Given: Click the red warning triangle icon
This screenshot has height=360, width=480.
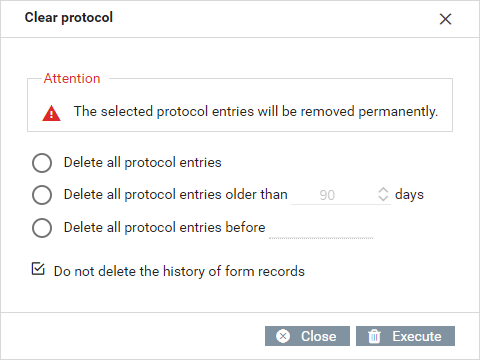Looking at the screenshot, I should point(51,113).
